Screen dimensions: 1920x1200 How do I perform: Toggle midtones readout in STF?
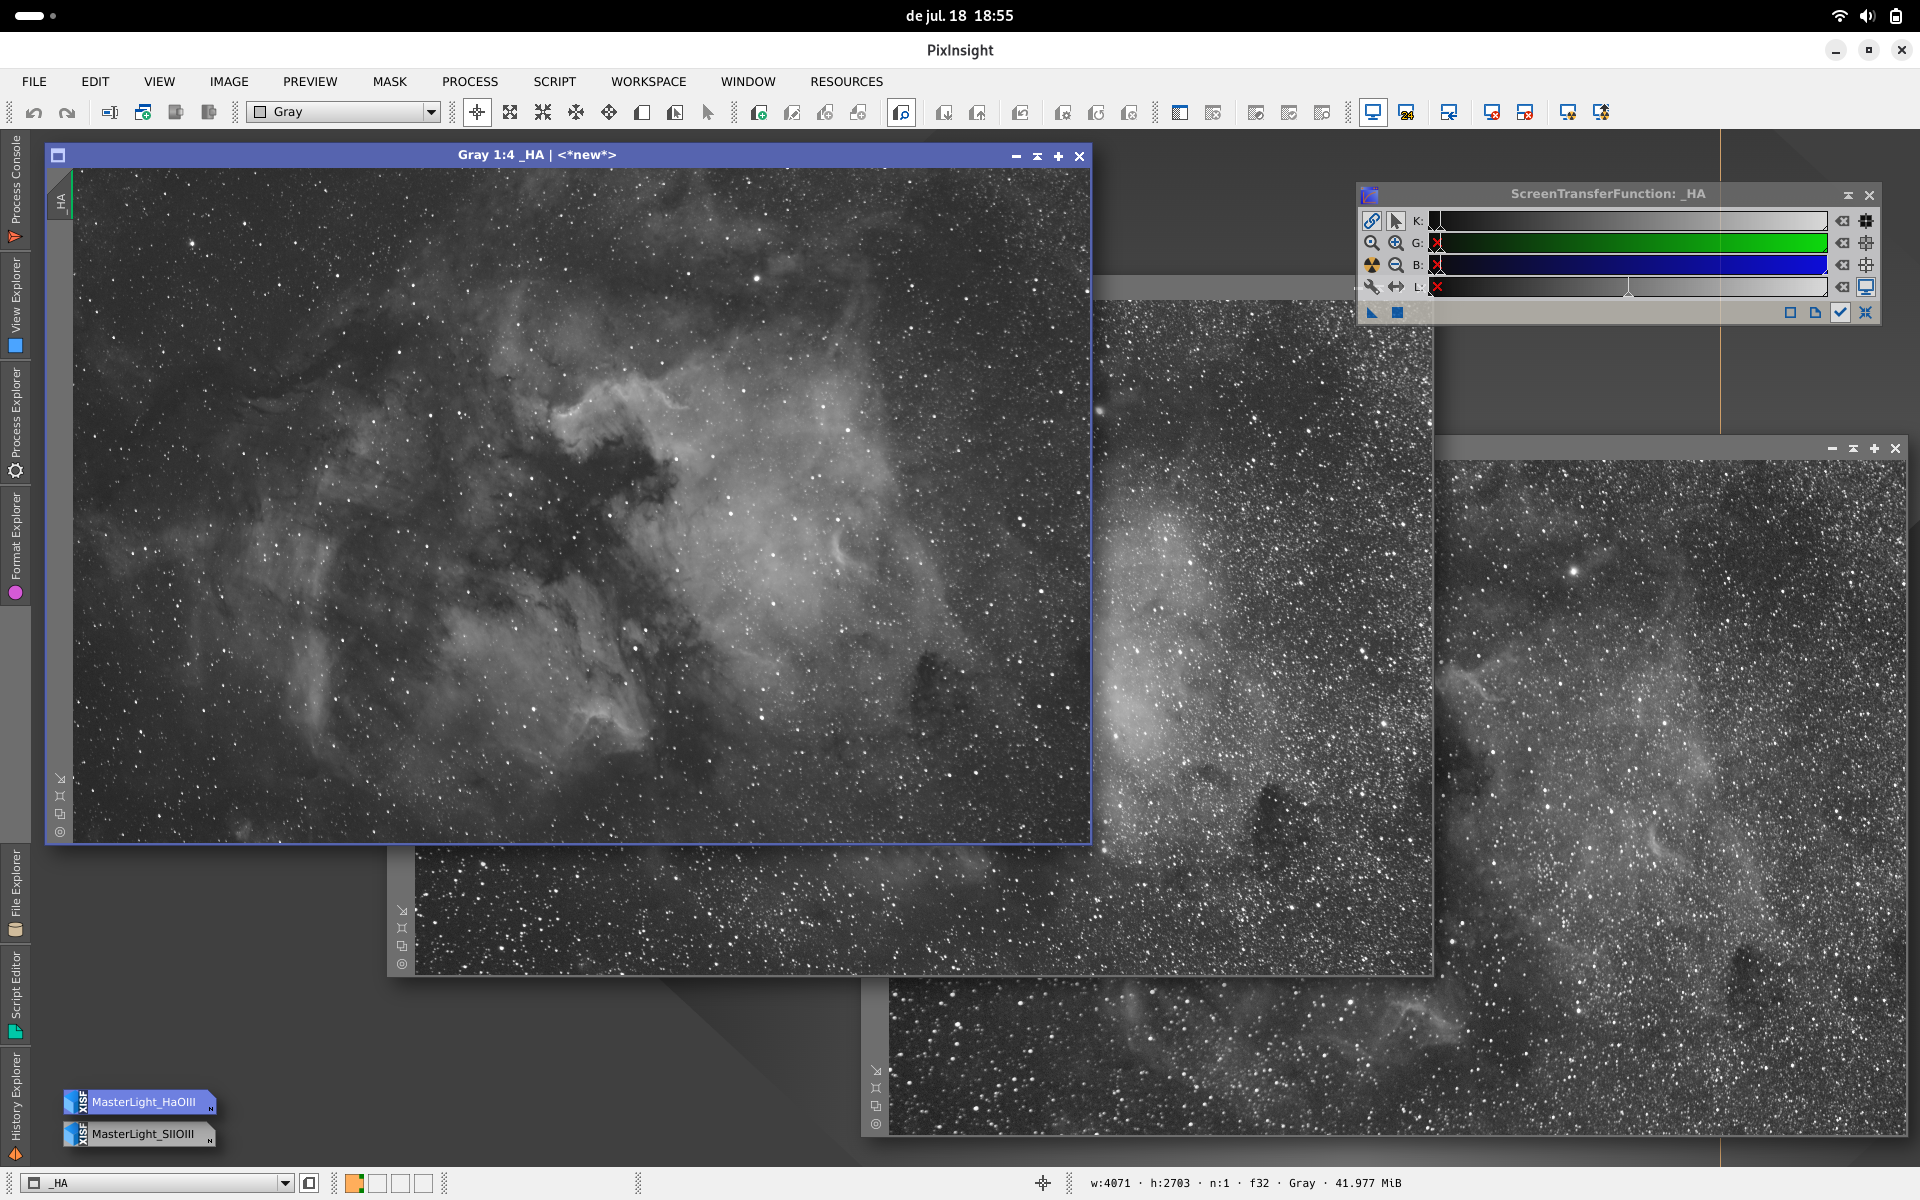pyautogui.click(x=1866, y=243)
